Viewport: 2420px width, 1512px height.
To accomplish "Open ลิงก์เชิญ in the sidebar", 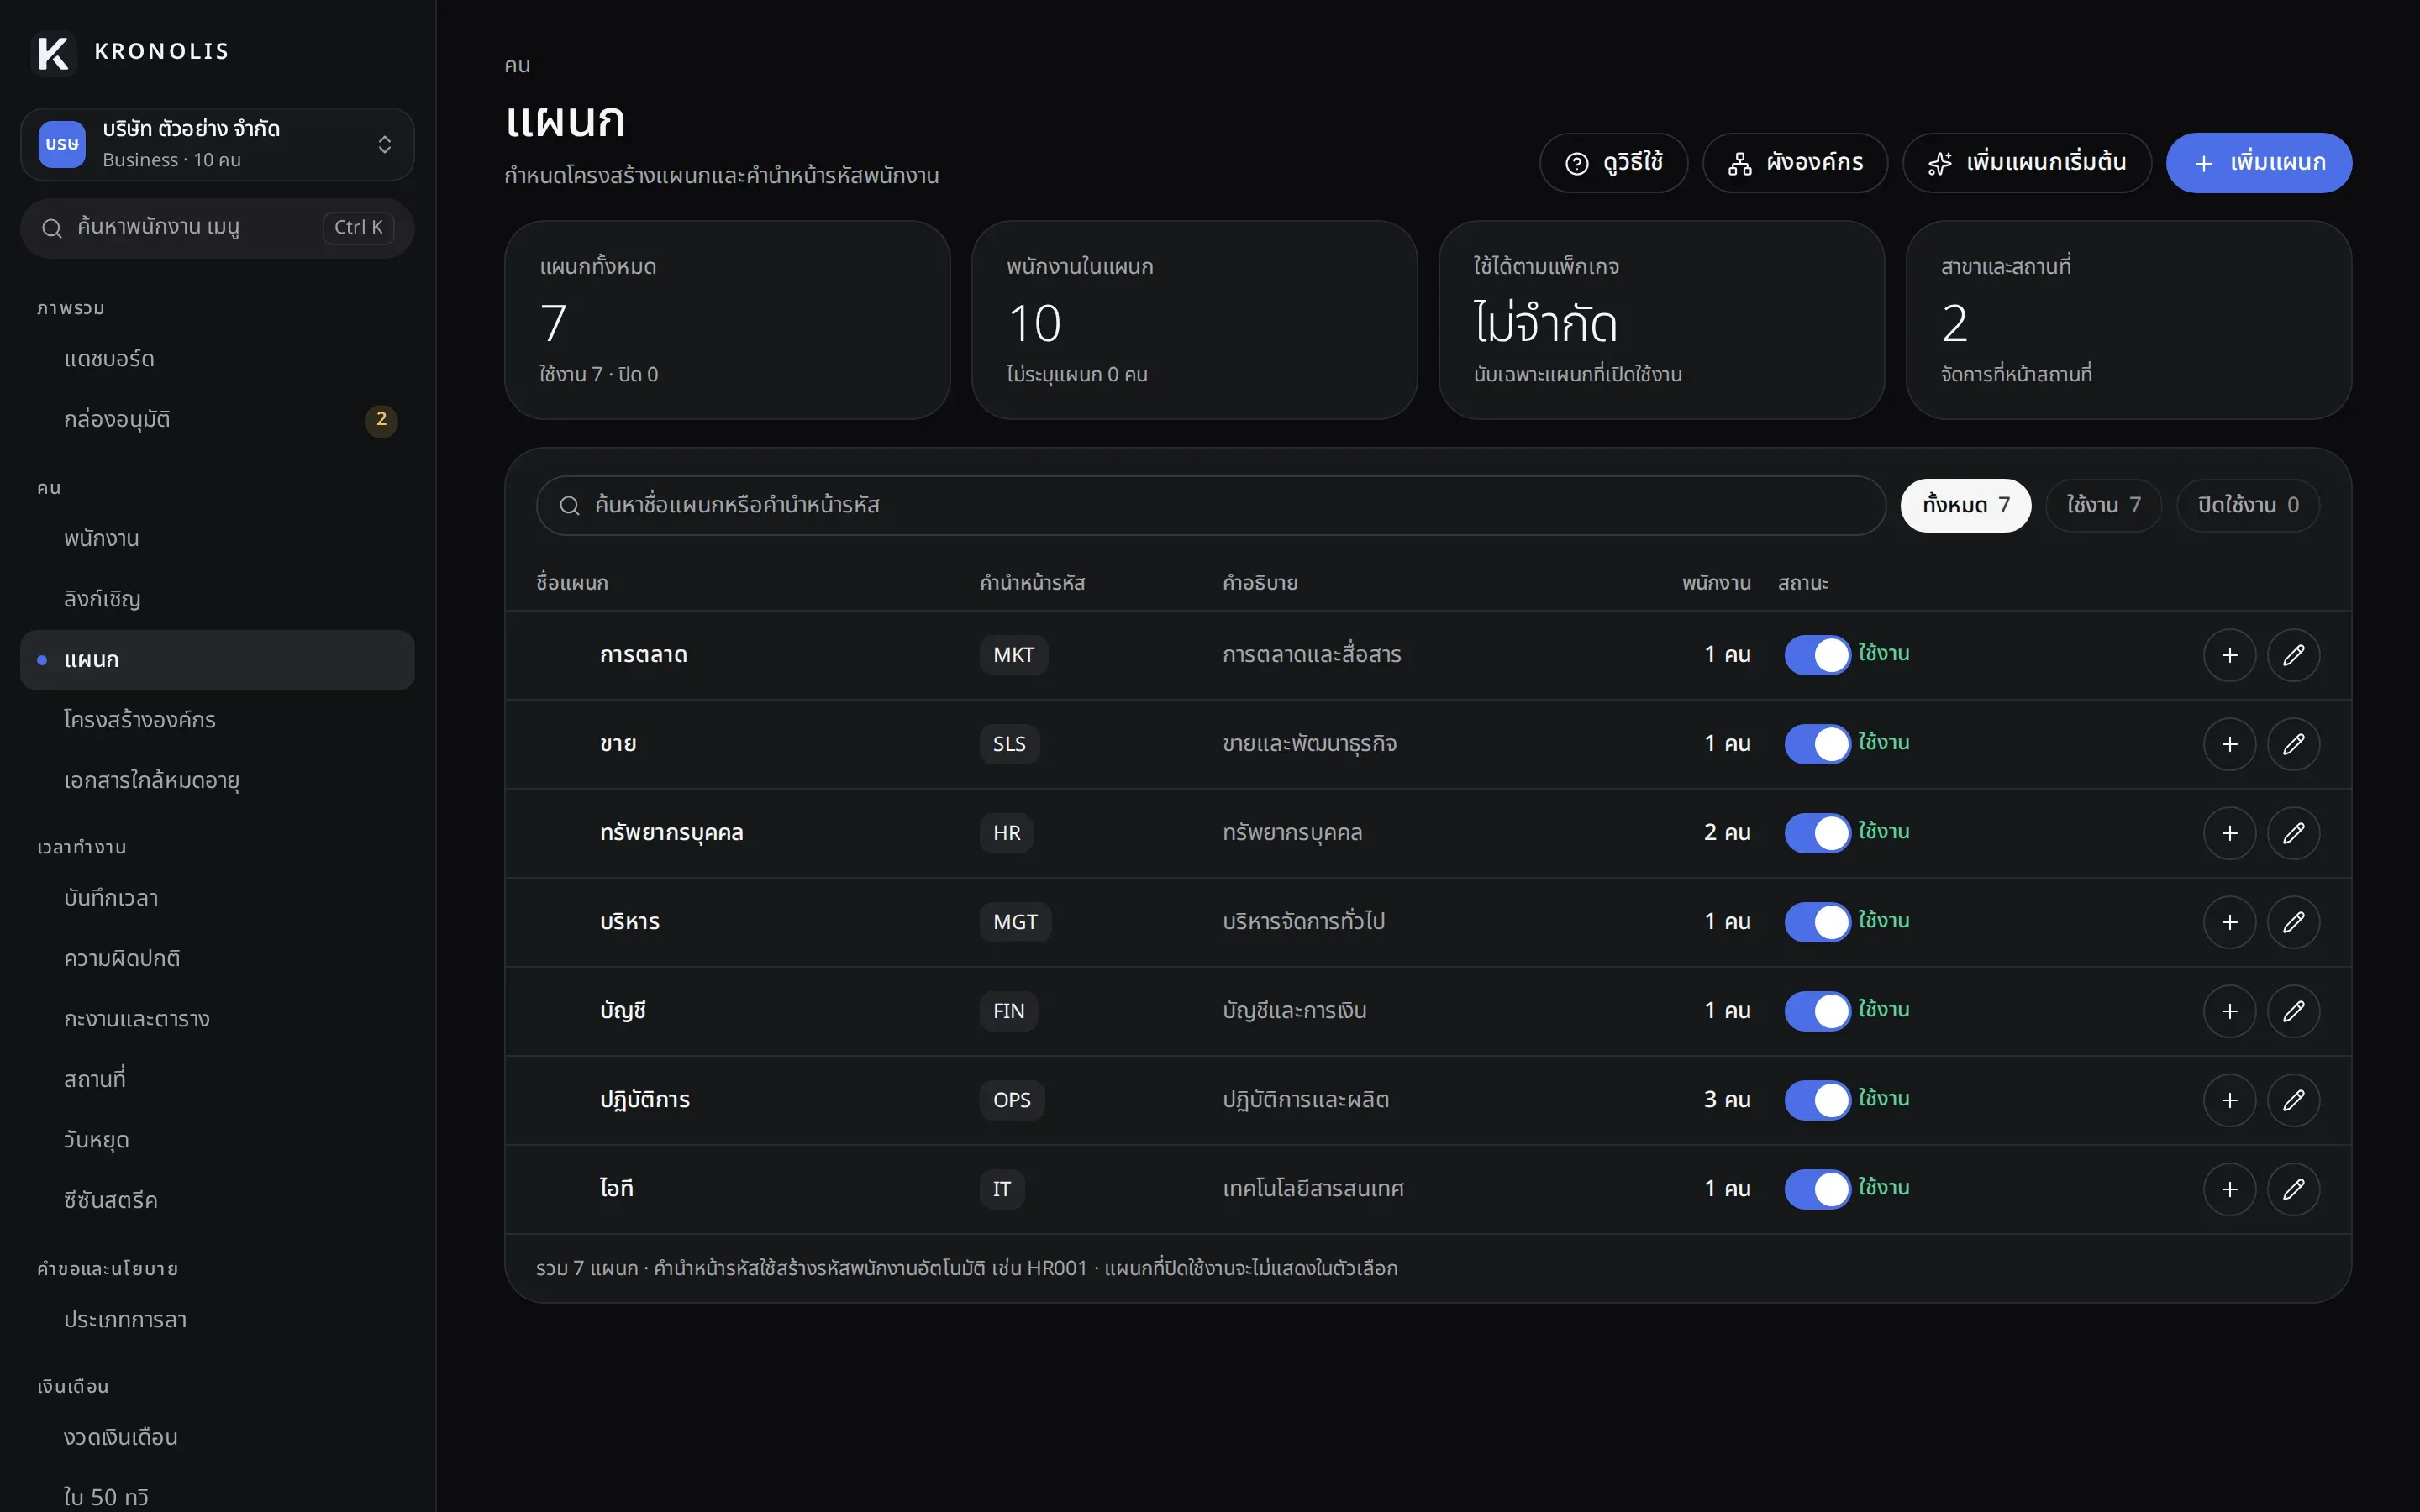I will click(x=217, y=599).
